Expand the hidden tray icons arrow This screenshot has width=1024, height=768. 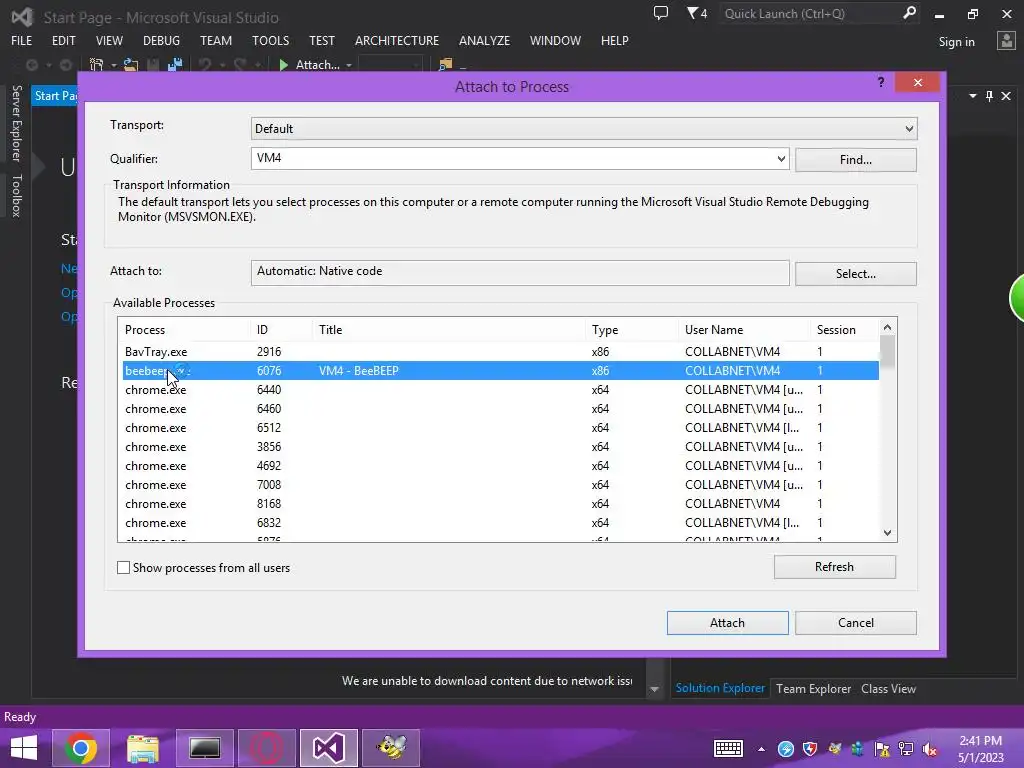(761, 749)
